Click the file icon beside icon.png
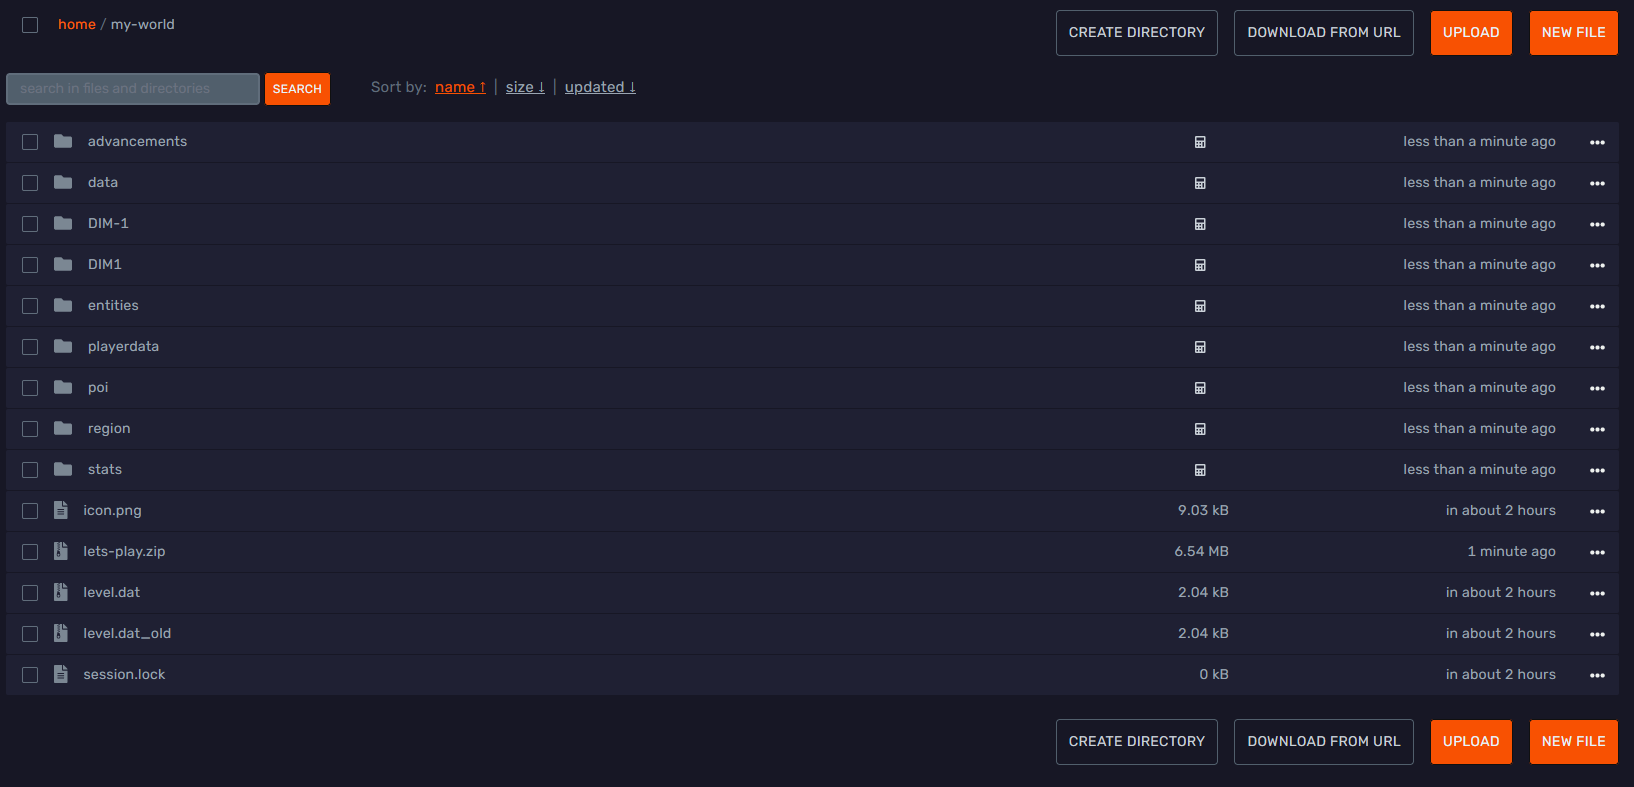 [61, 510]
